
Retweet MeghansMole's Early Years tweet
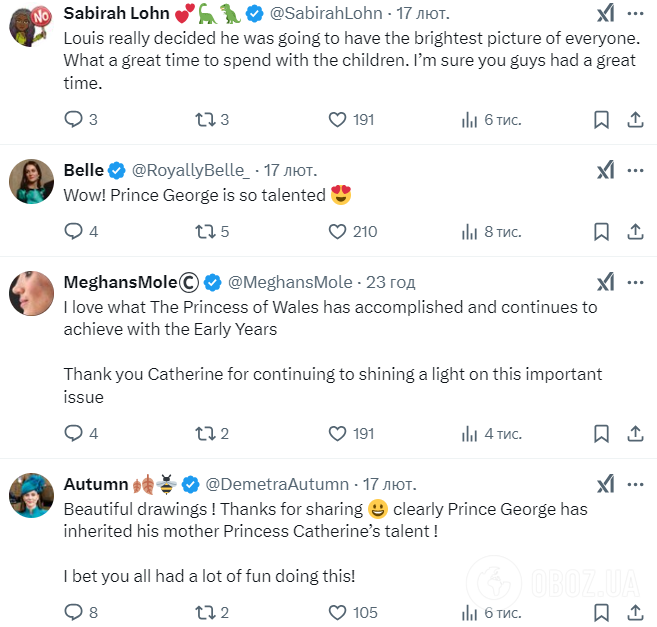tap(204, 434)
